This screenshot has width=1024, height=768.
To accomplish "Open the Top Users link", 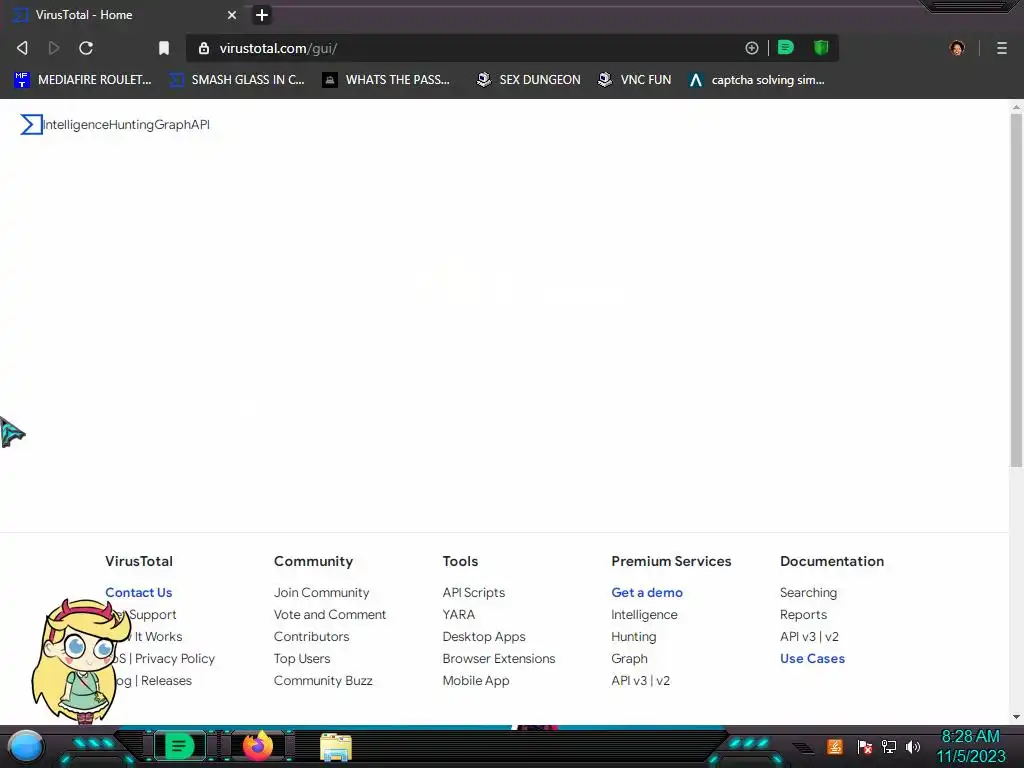I will [x=302, y=658].
